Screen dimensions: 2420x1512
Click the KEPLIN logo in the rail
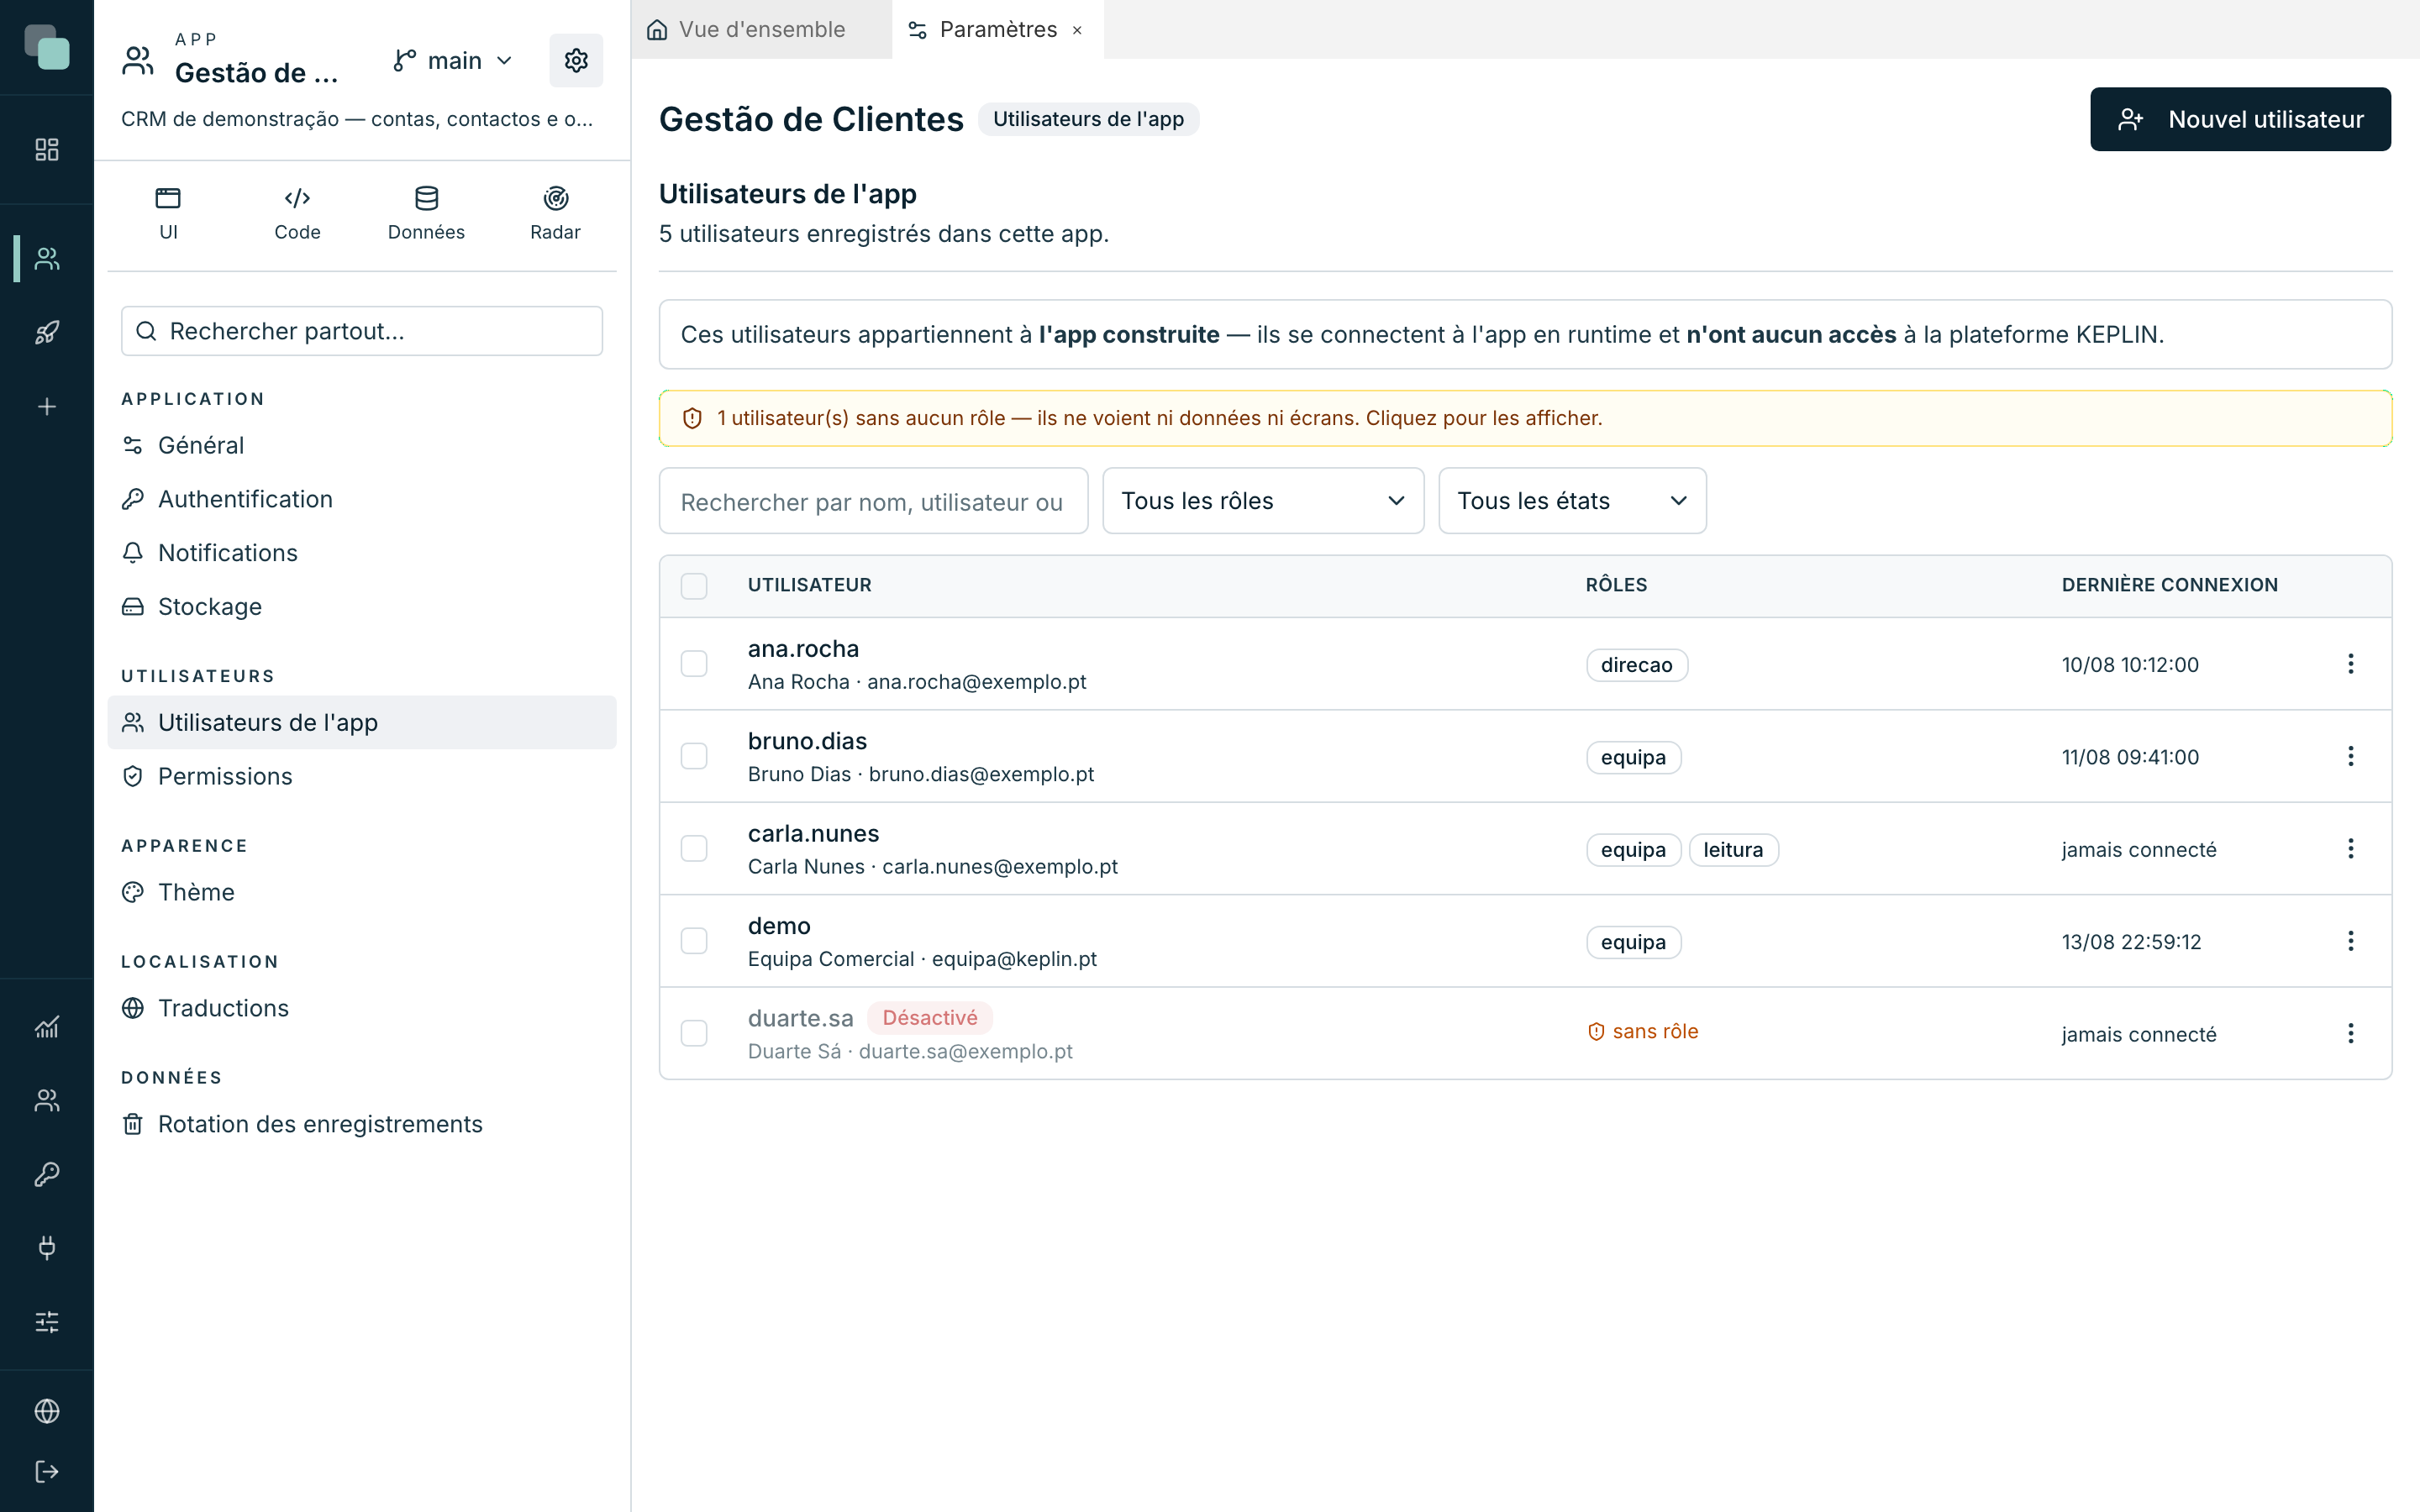tap(47, 47)
